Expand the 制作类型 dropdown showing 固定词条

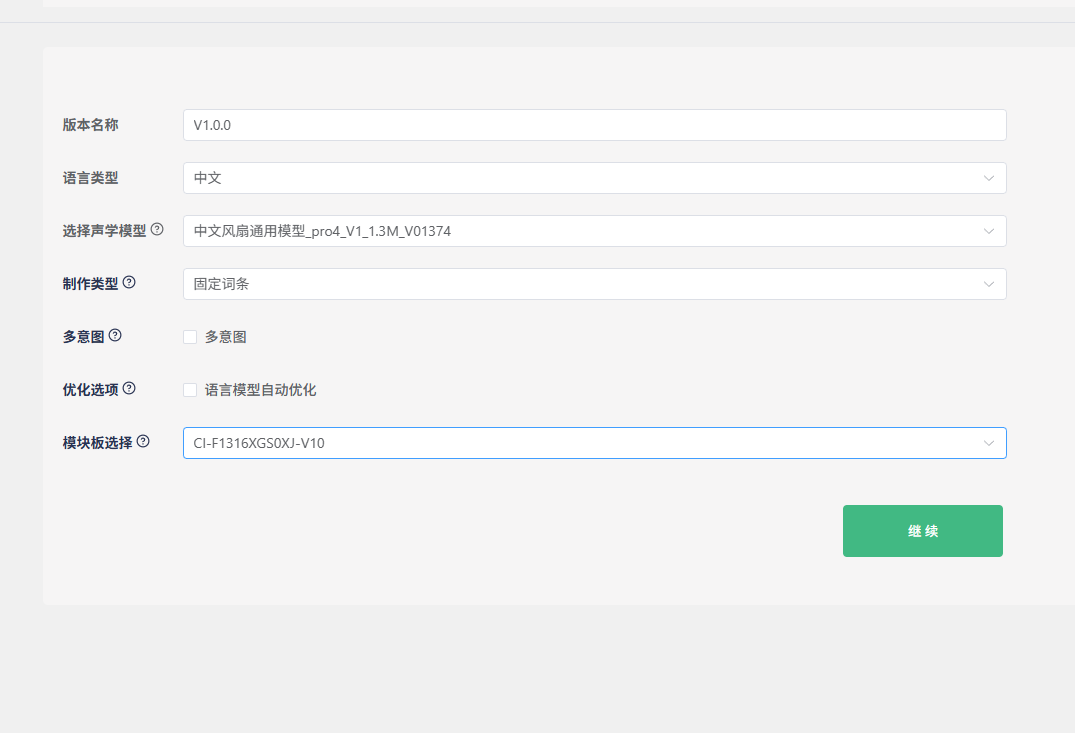pos(580,284)
